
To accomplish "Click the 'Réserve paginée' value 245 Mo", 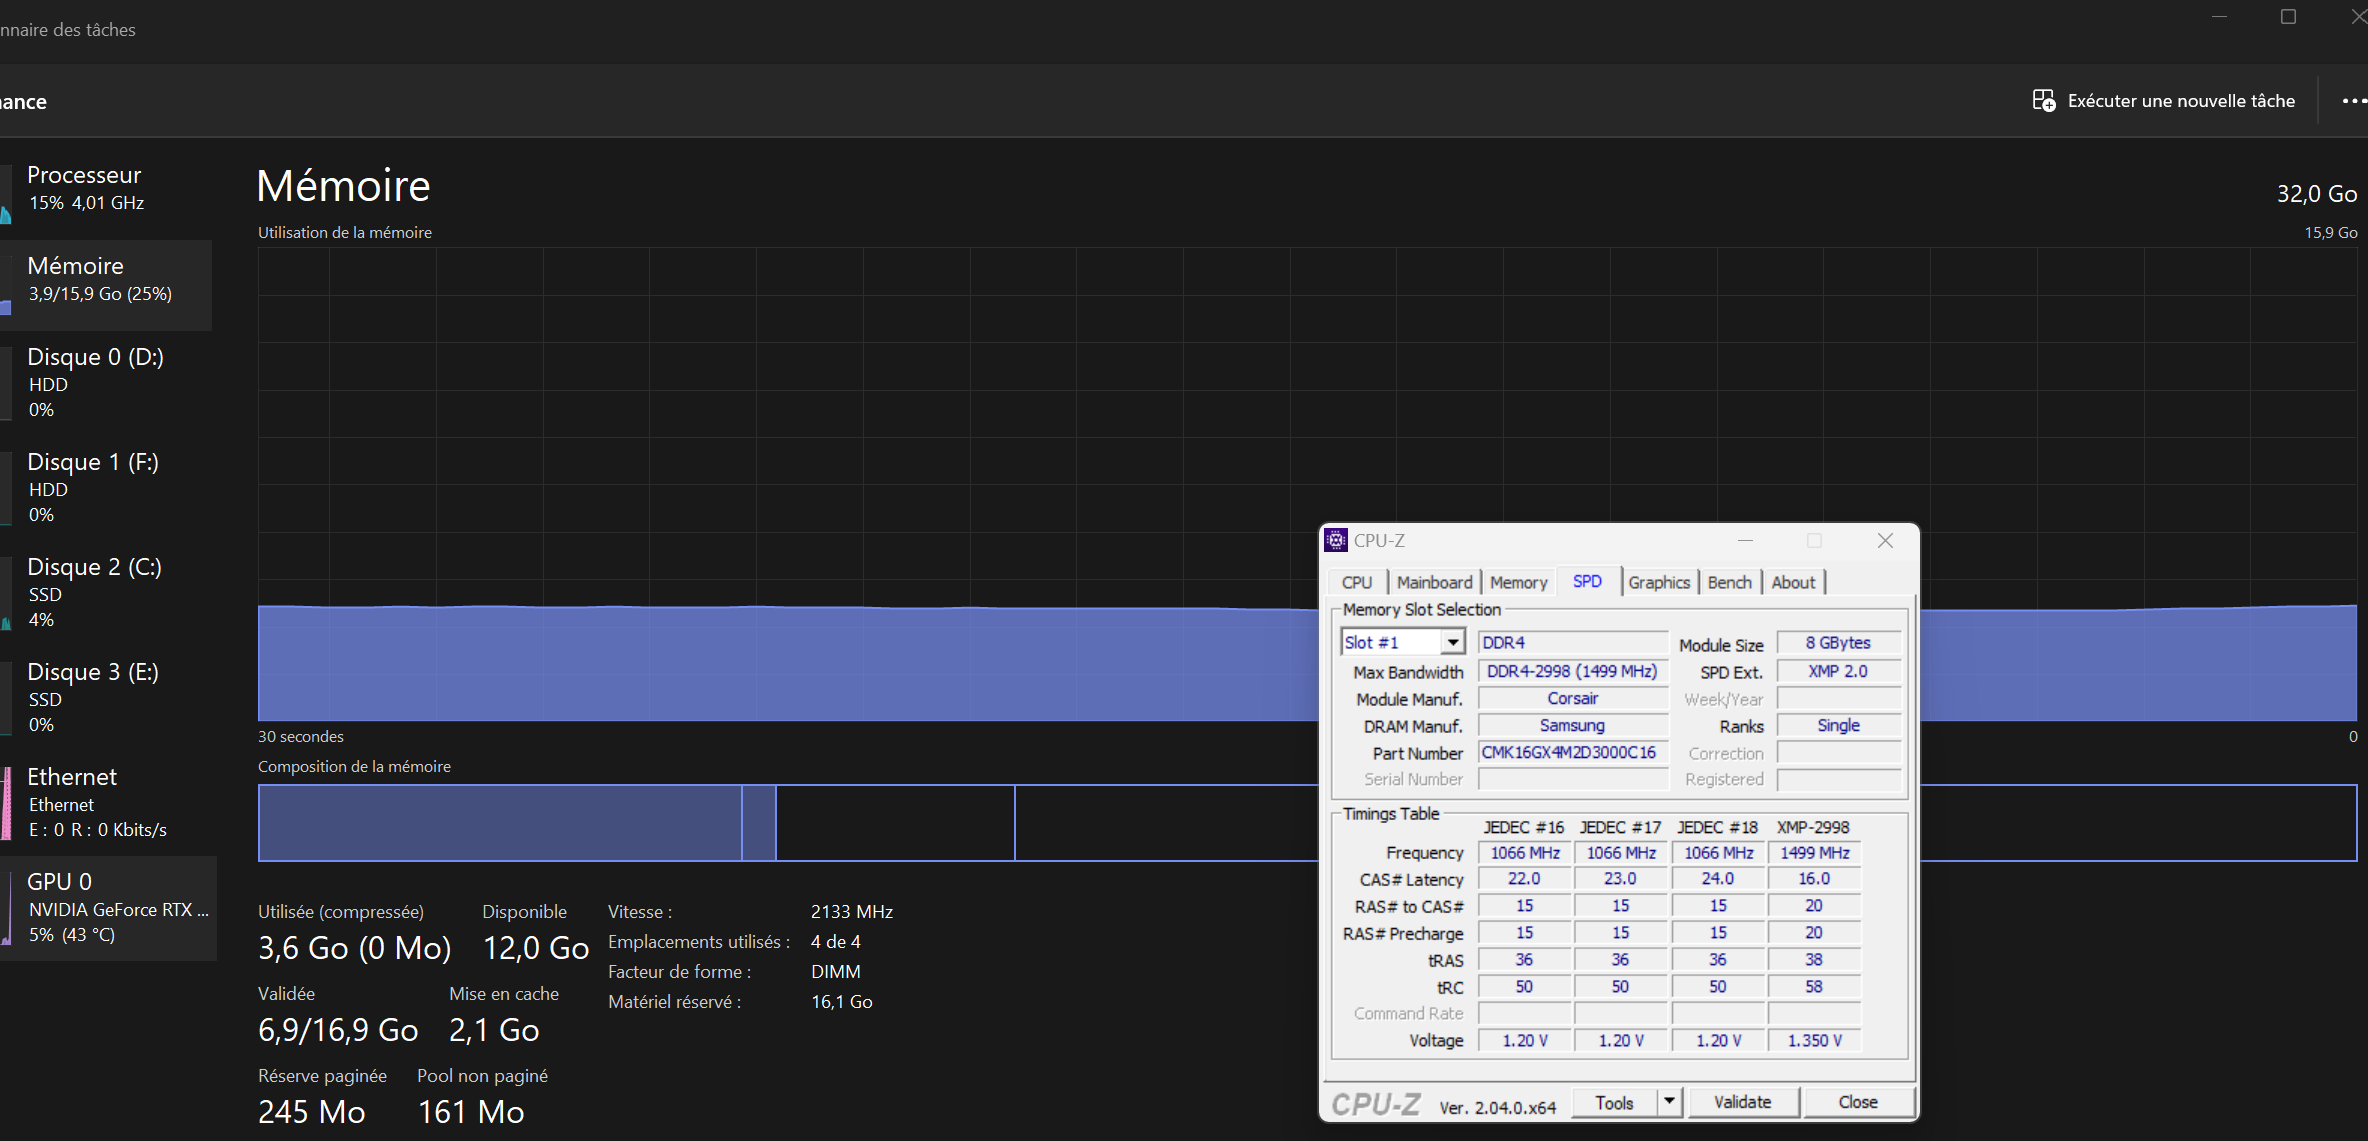I will [x=311, y=1111].
